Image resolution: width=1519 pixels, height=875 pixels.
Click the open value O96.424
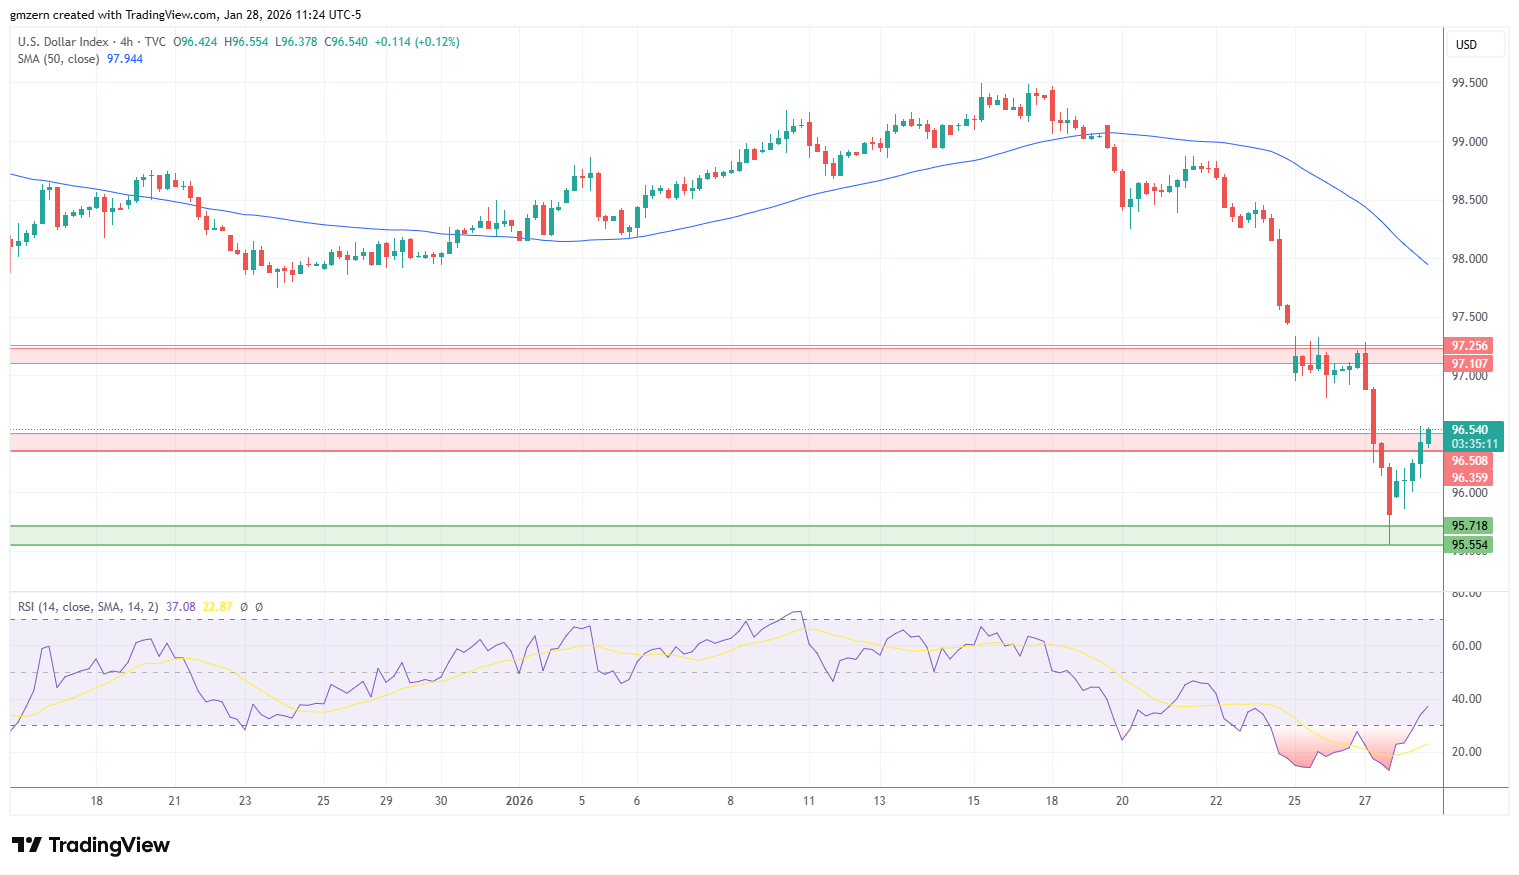click(196, 42)
